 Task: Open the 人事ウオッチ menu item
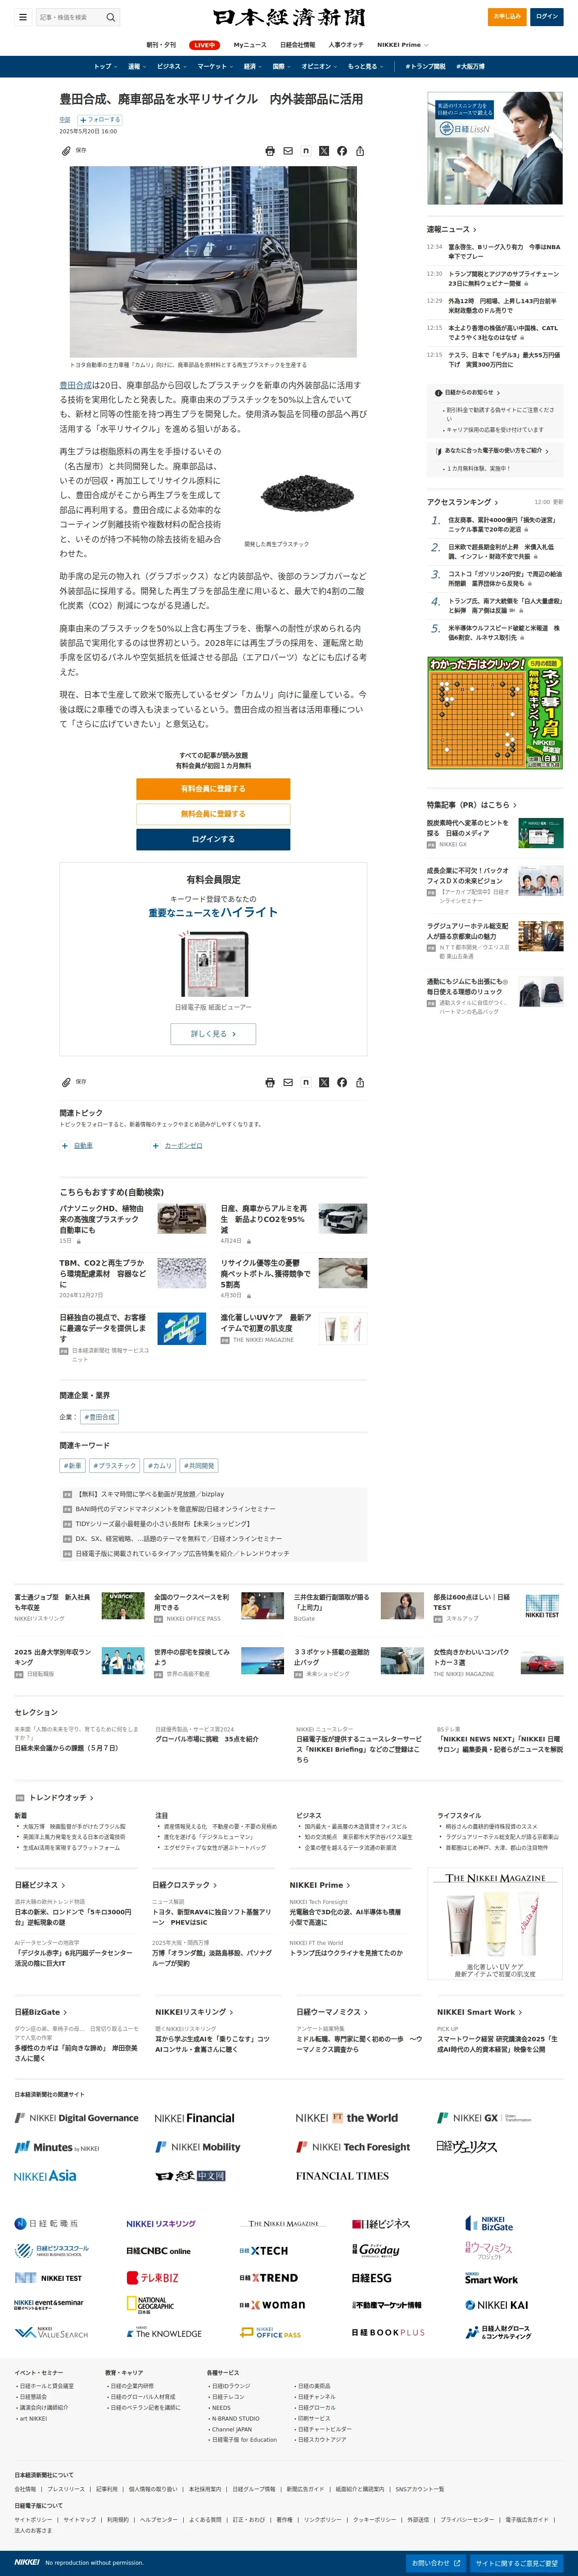tap(346, 45)
